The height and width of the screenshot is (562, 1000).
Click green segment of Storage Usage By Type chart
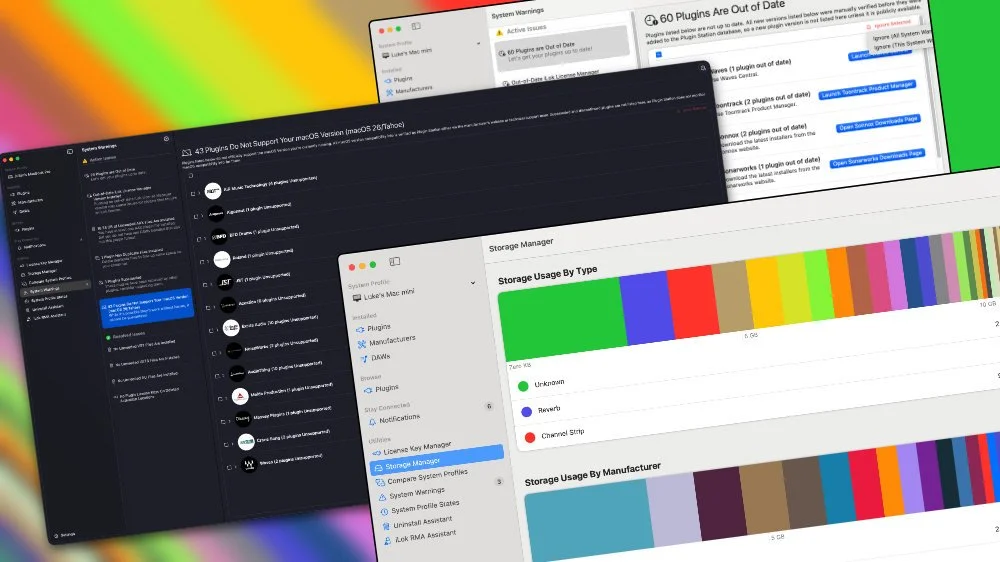pos(563,317)
